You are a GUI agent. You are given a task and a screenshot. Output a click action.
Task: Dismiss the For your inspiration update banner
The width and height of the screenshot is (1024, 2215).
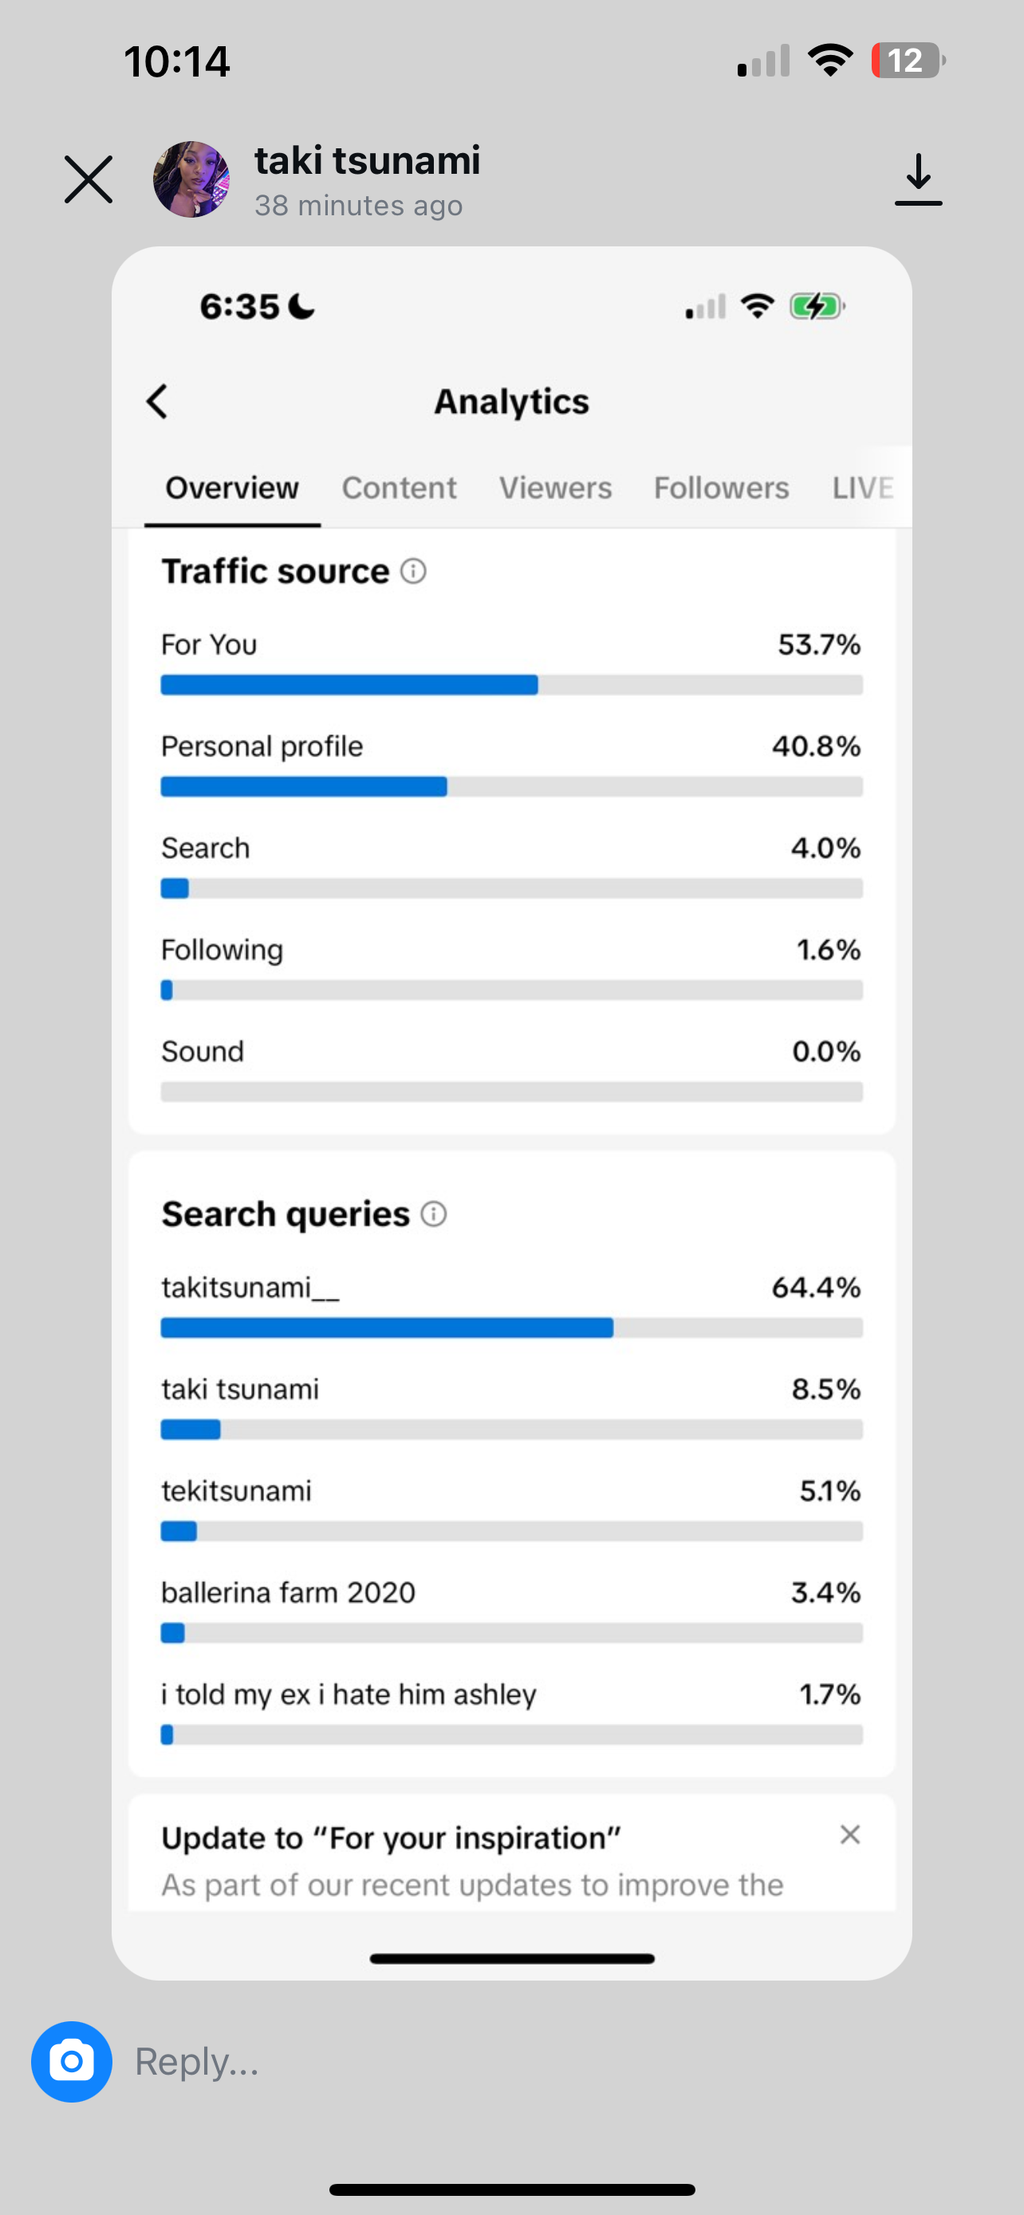pyautogui.click(x=850, y=1834)
